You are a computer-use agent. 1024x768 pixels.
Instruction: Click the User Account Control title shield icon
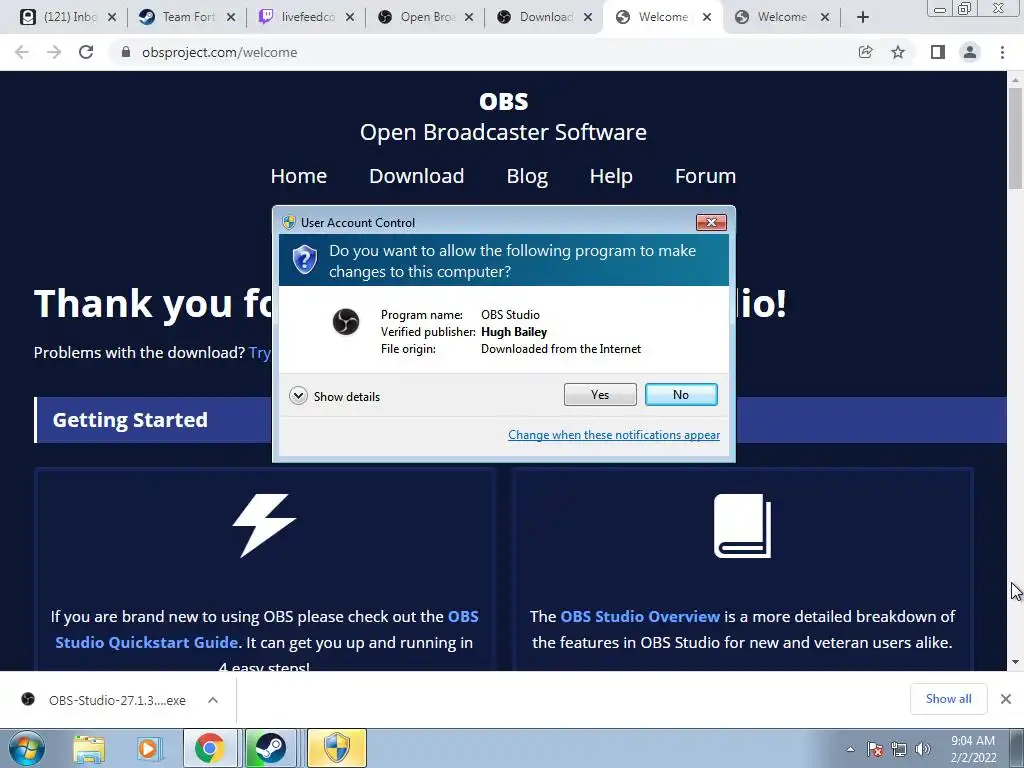point(289,222)
